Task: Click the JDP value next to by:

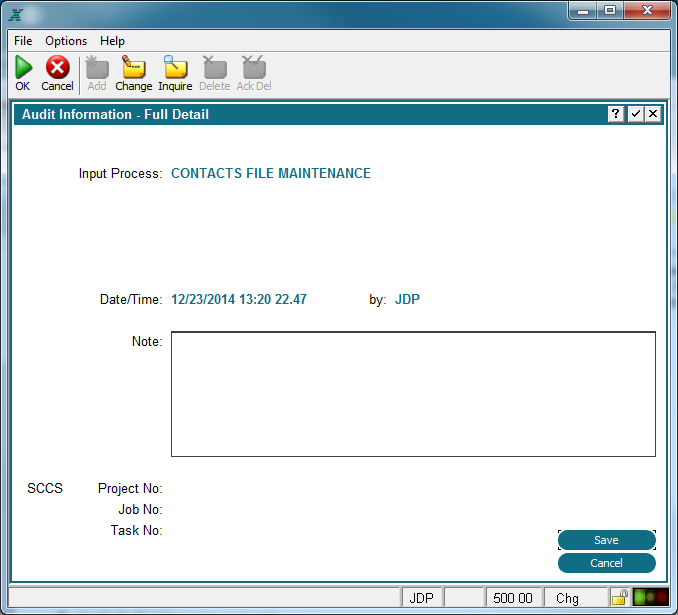Action: click(x=407, y=299)
